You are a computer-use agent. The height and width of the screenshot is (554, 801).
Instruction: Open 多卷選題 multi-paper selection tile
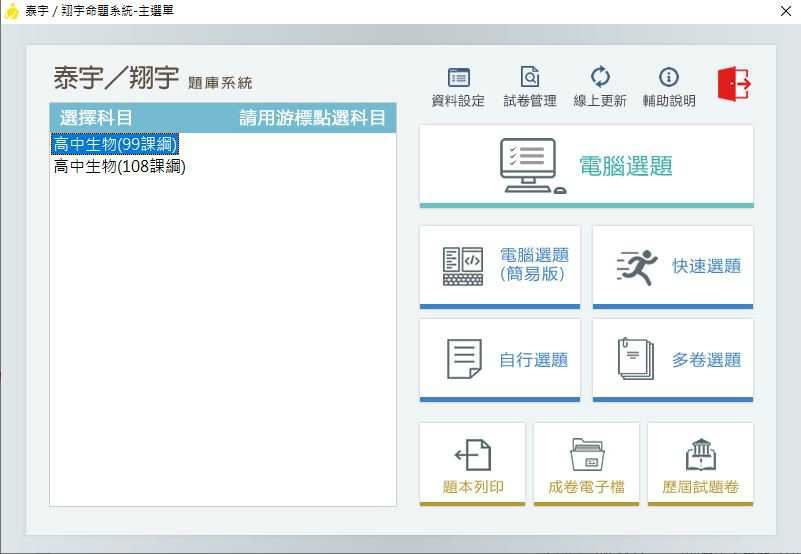click(x=673, y=361)
